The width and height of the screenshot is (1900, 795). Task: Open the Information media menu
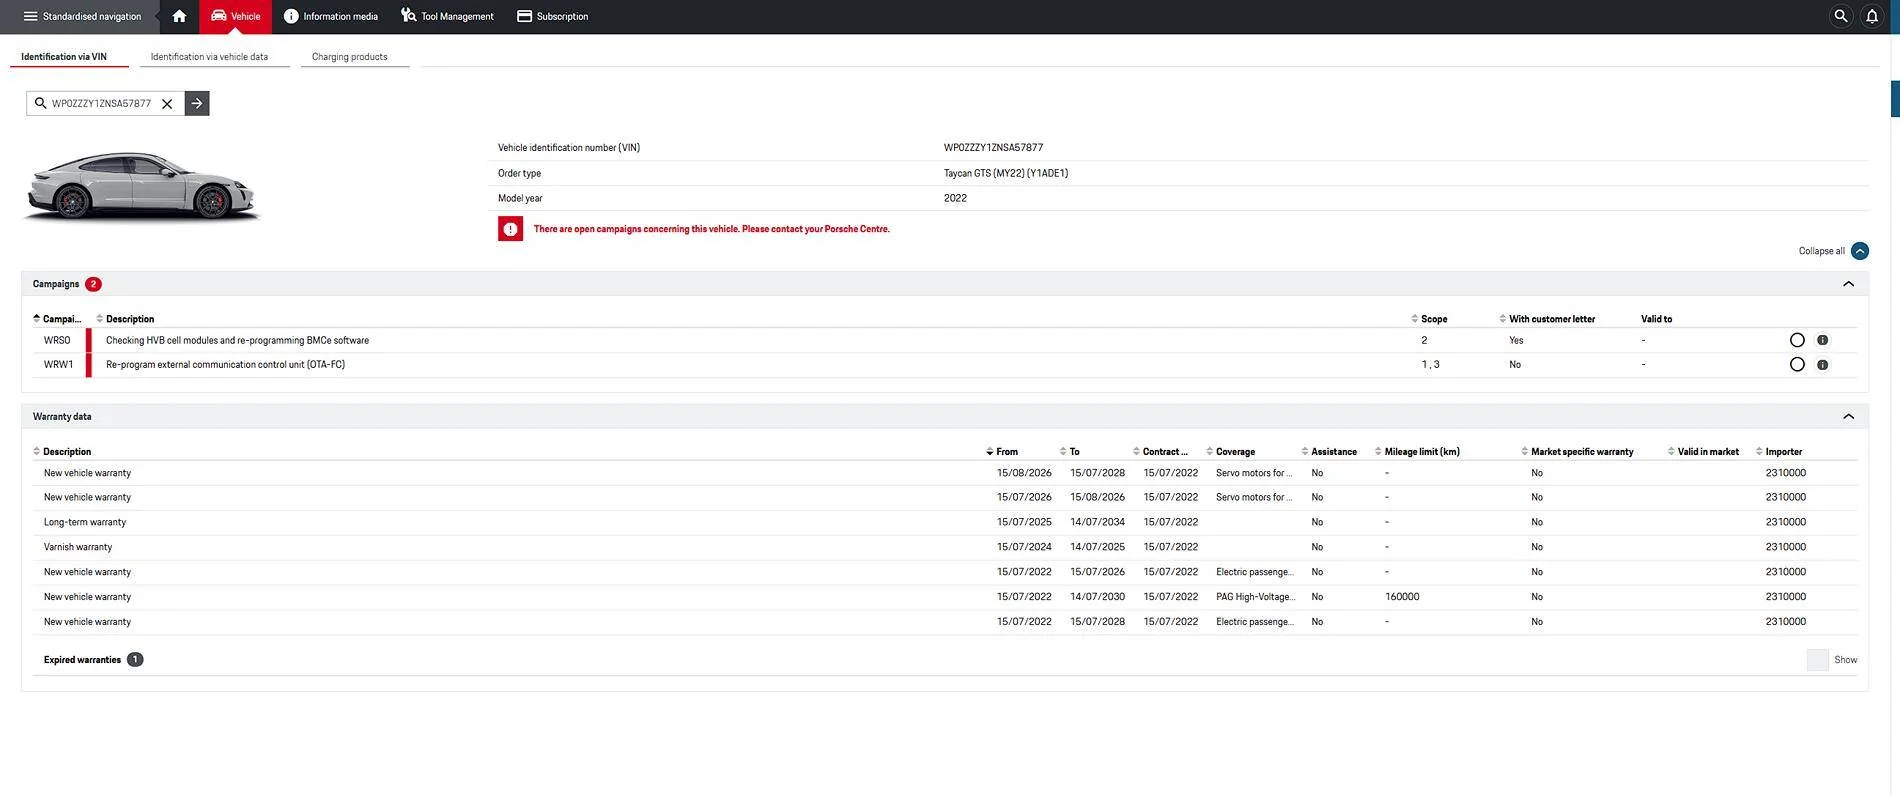coord(330,16)
